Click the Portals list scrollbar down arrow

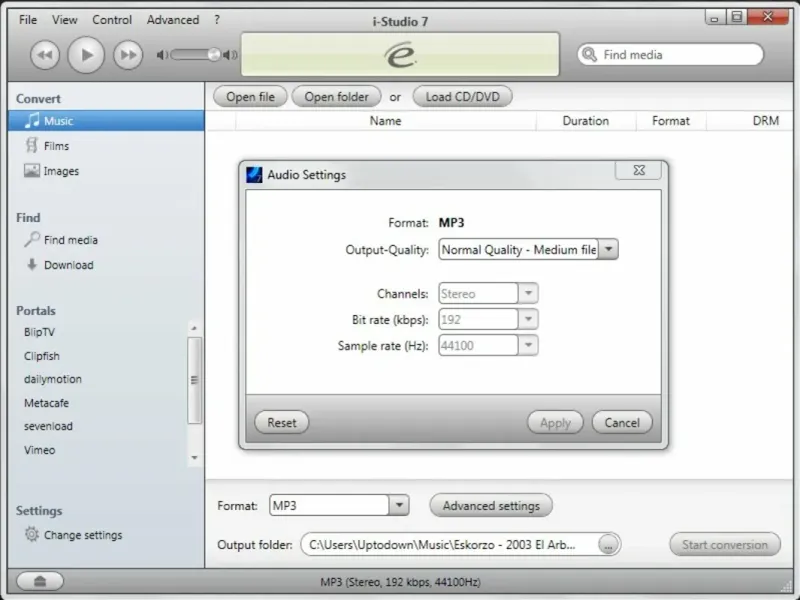coord(194,458)
